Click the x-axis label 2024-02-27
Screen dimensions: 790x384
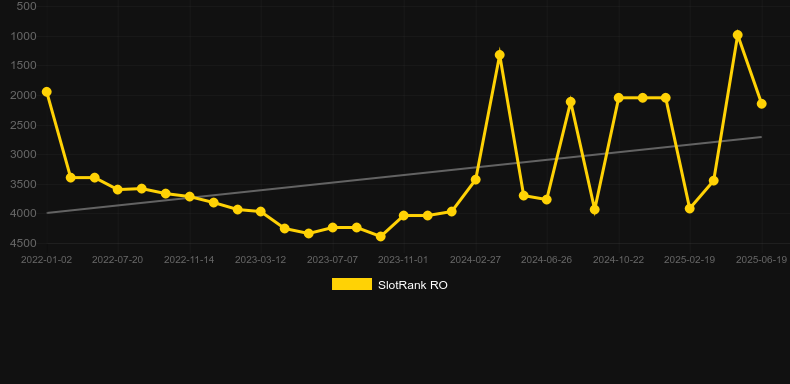coord(475,260)
